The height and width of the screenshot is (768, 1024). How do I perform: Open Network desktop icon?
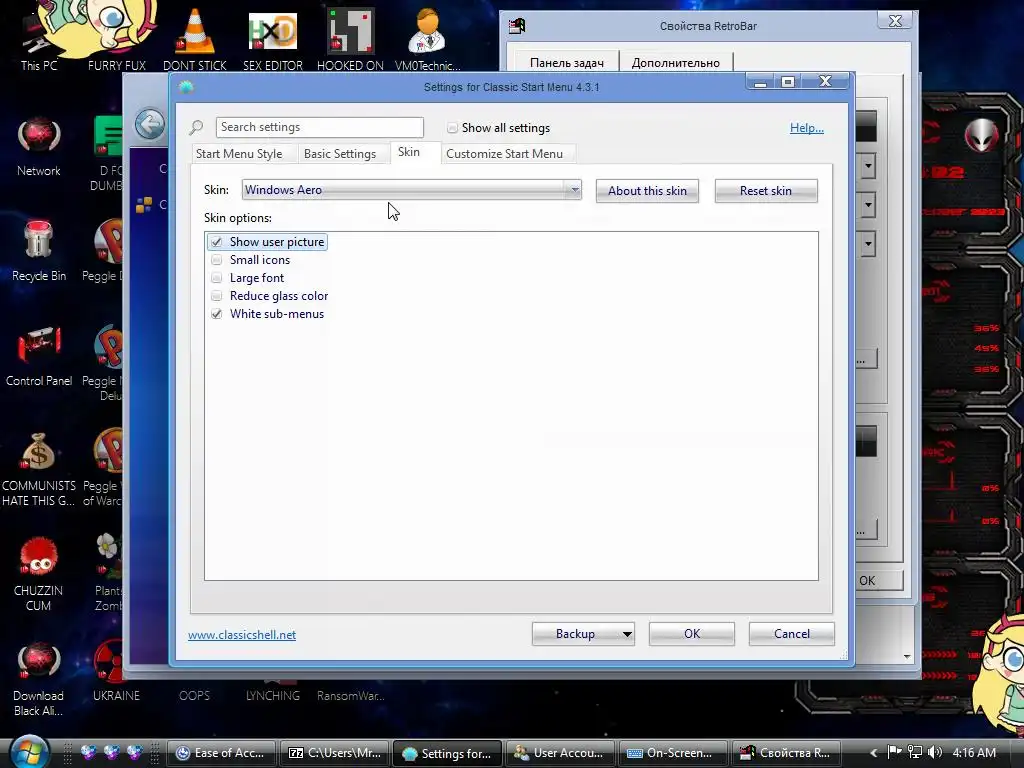coord(39,146)
